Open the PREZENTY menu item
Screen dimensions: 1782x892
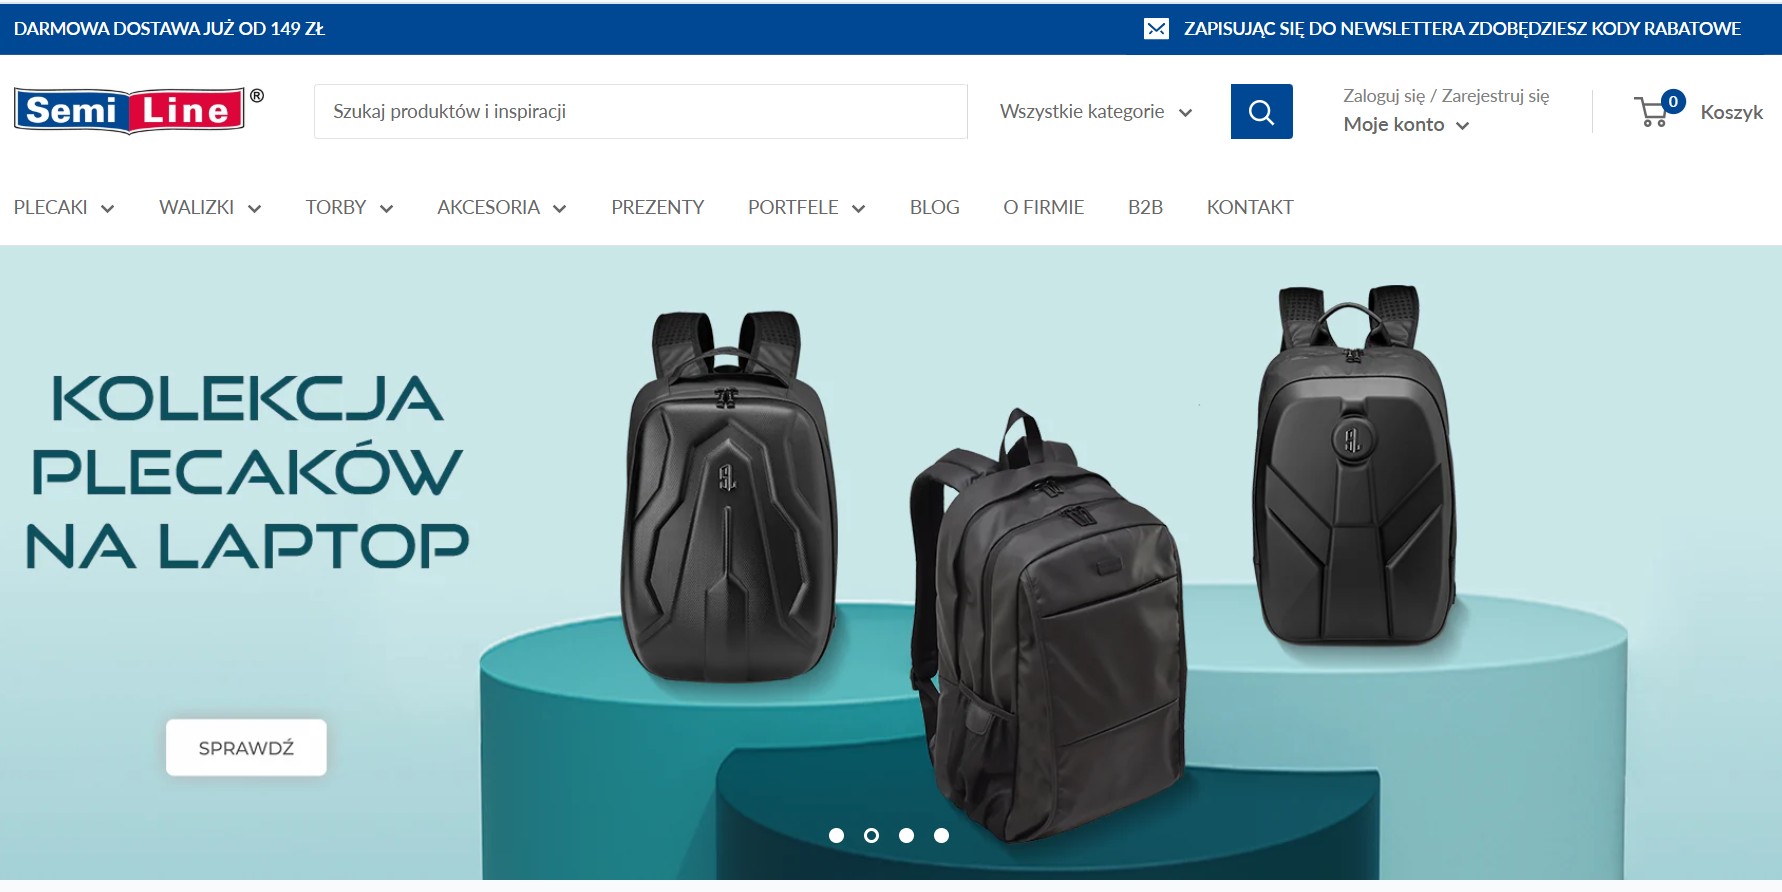pos(658,207)
